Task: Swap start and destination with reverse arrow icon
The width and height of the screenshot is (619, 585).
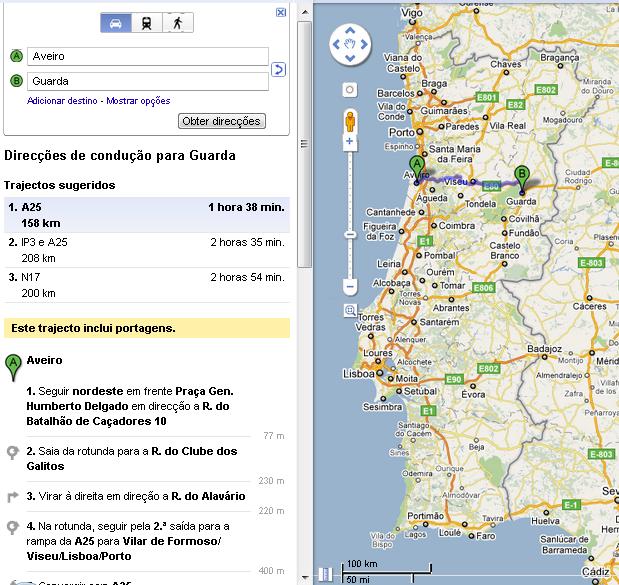Action: 278,69
